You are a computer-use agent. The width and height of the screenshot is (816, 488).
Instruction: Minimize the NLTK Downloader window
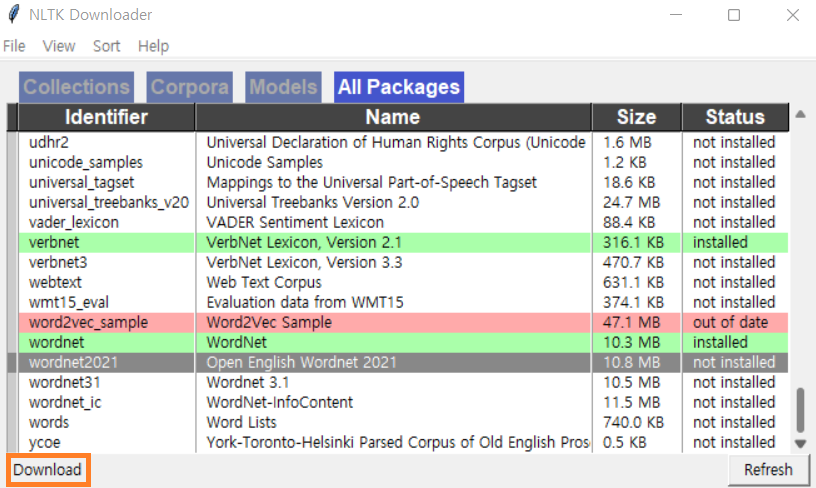click(x=676, y=15)
